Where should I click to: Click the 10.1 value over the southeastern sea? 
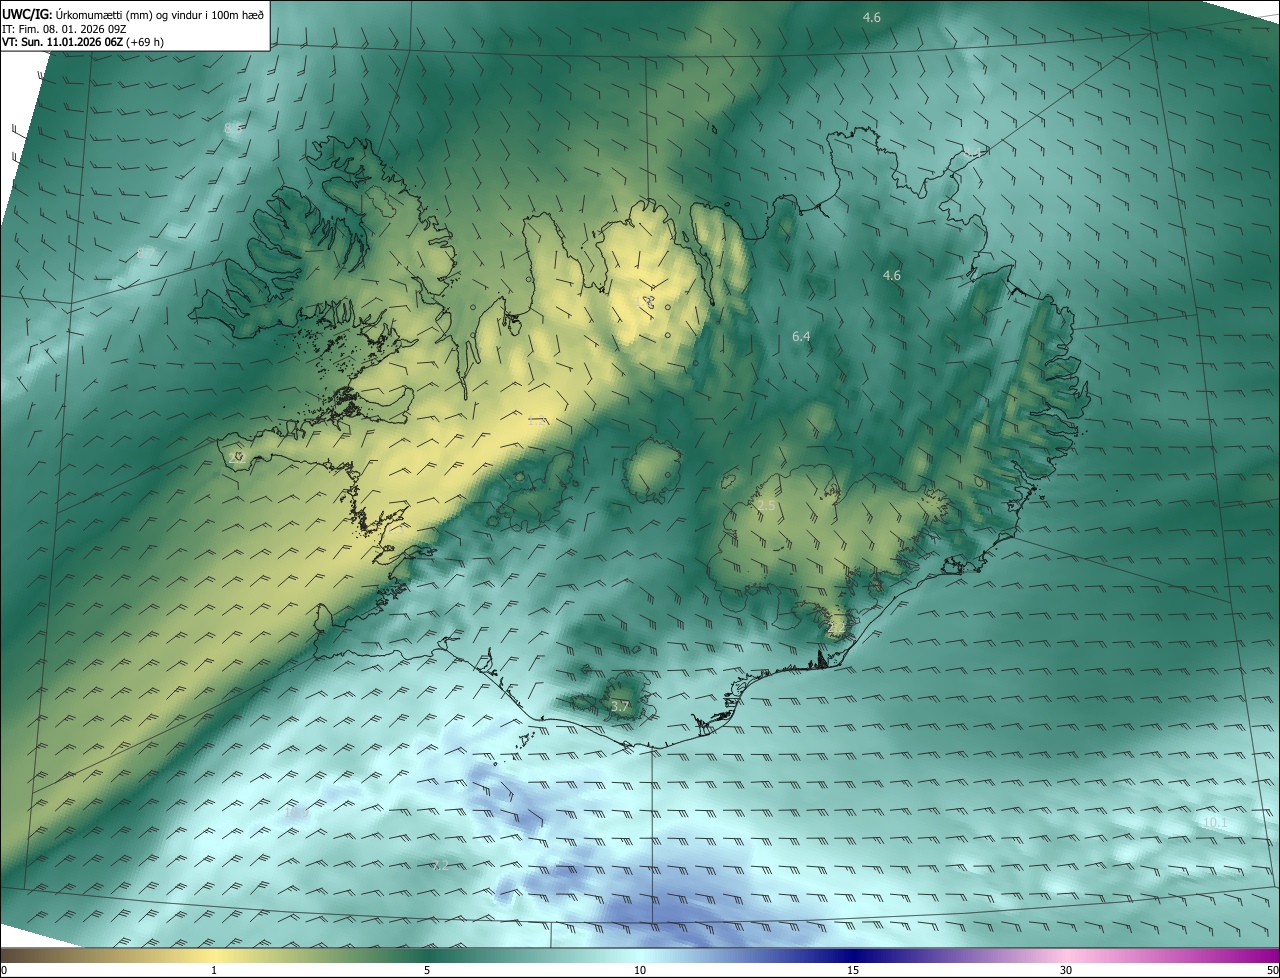click(1214, 822)
